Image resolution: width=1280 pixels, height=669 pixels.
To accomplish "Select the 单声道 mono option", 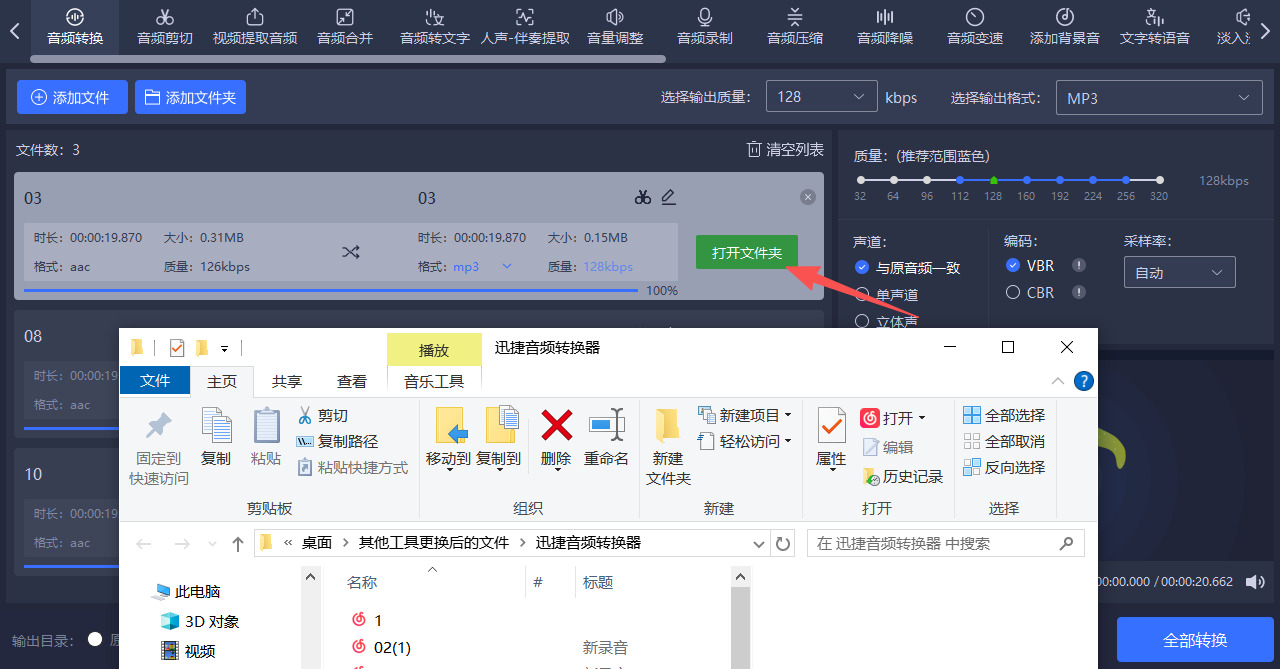I will (x=887, y=295).
